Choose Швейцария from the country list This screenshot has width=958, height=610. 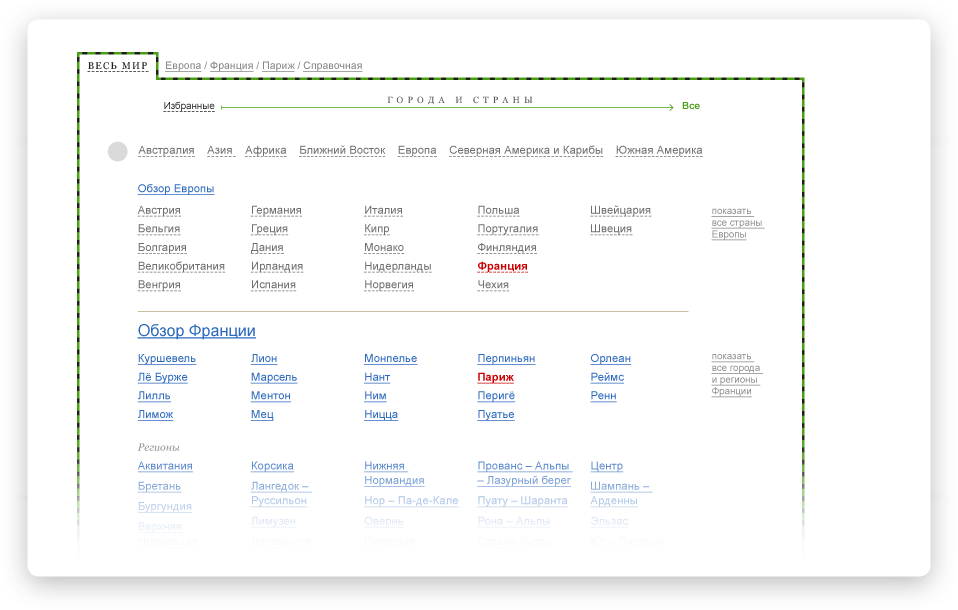(620, 211)
